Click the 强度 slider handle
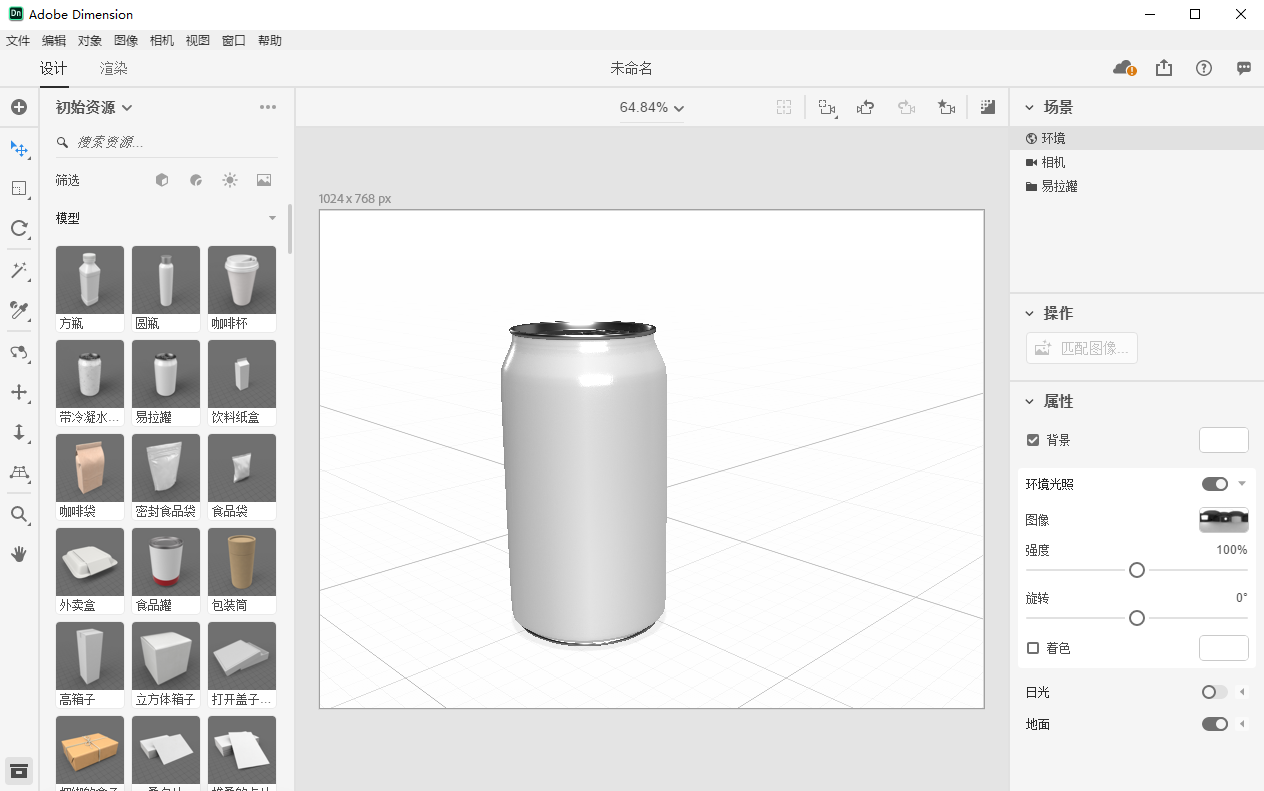This screenshot has width=1264, height=791. pyautogui.click(x=1136, y=570)
